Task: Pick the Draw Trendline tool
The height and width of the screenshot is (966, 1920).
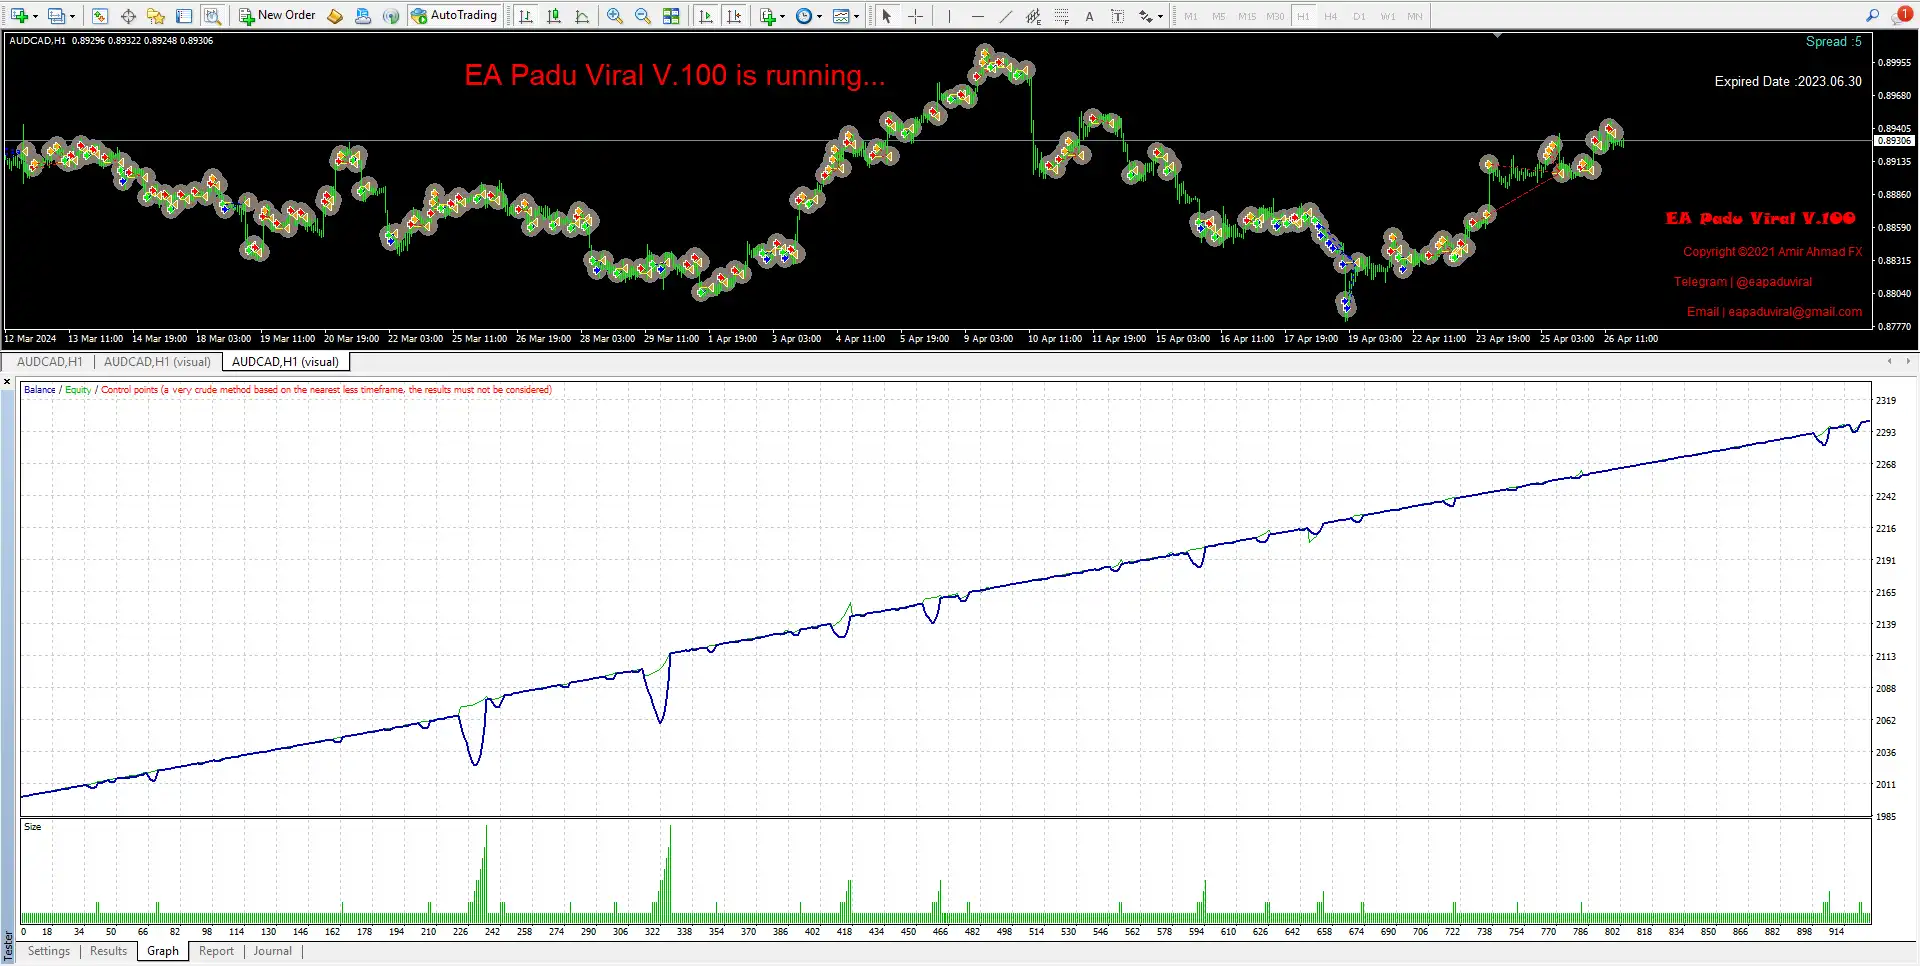Action: click(x=1006, y=16)
